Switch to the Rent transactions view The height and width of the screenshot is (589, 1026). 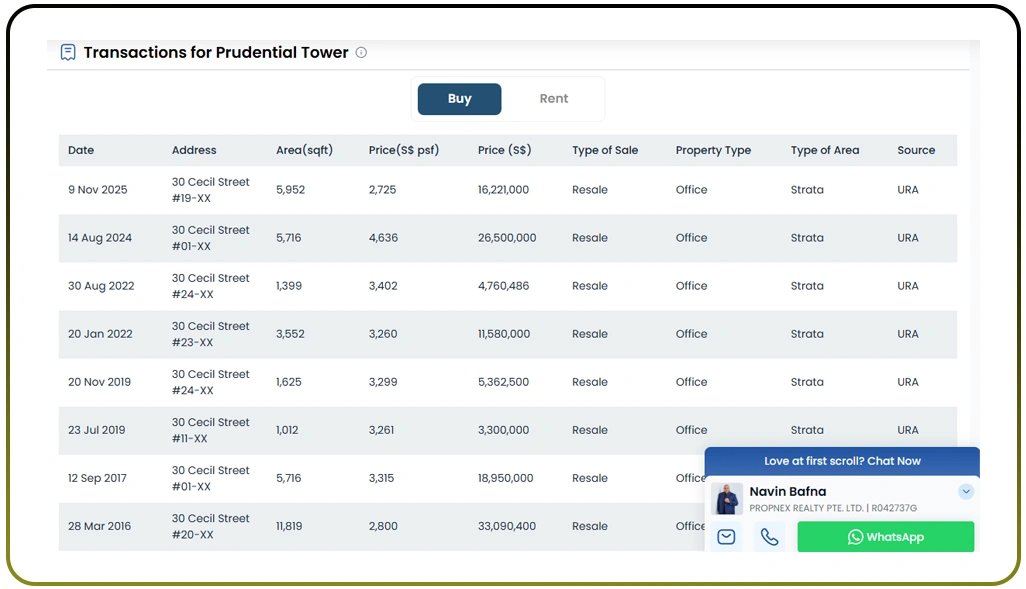point(554,98)
